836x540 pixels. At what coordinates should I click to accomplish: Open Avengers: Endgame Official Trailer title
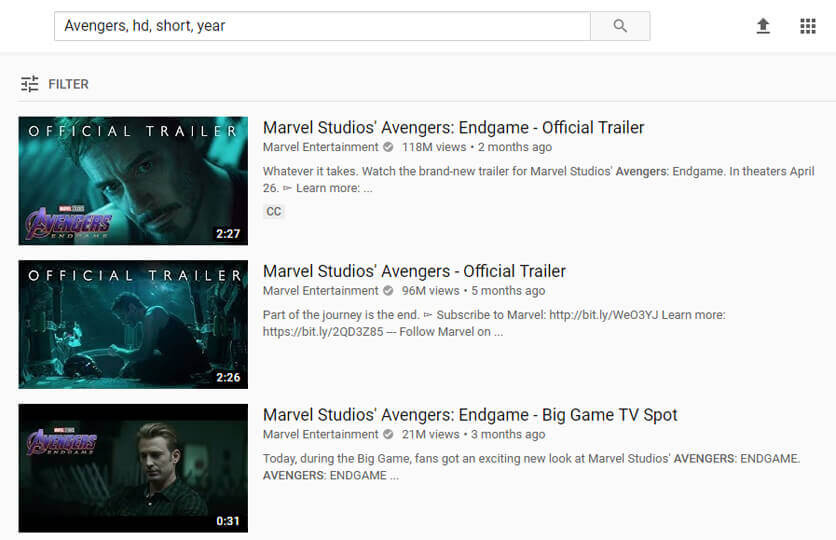453,128
